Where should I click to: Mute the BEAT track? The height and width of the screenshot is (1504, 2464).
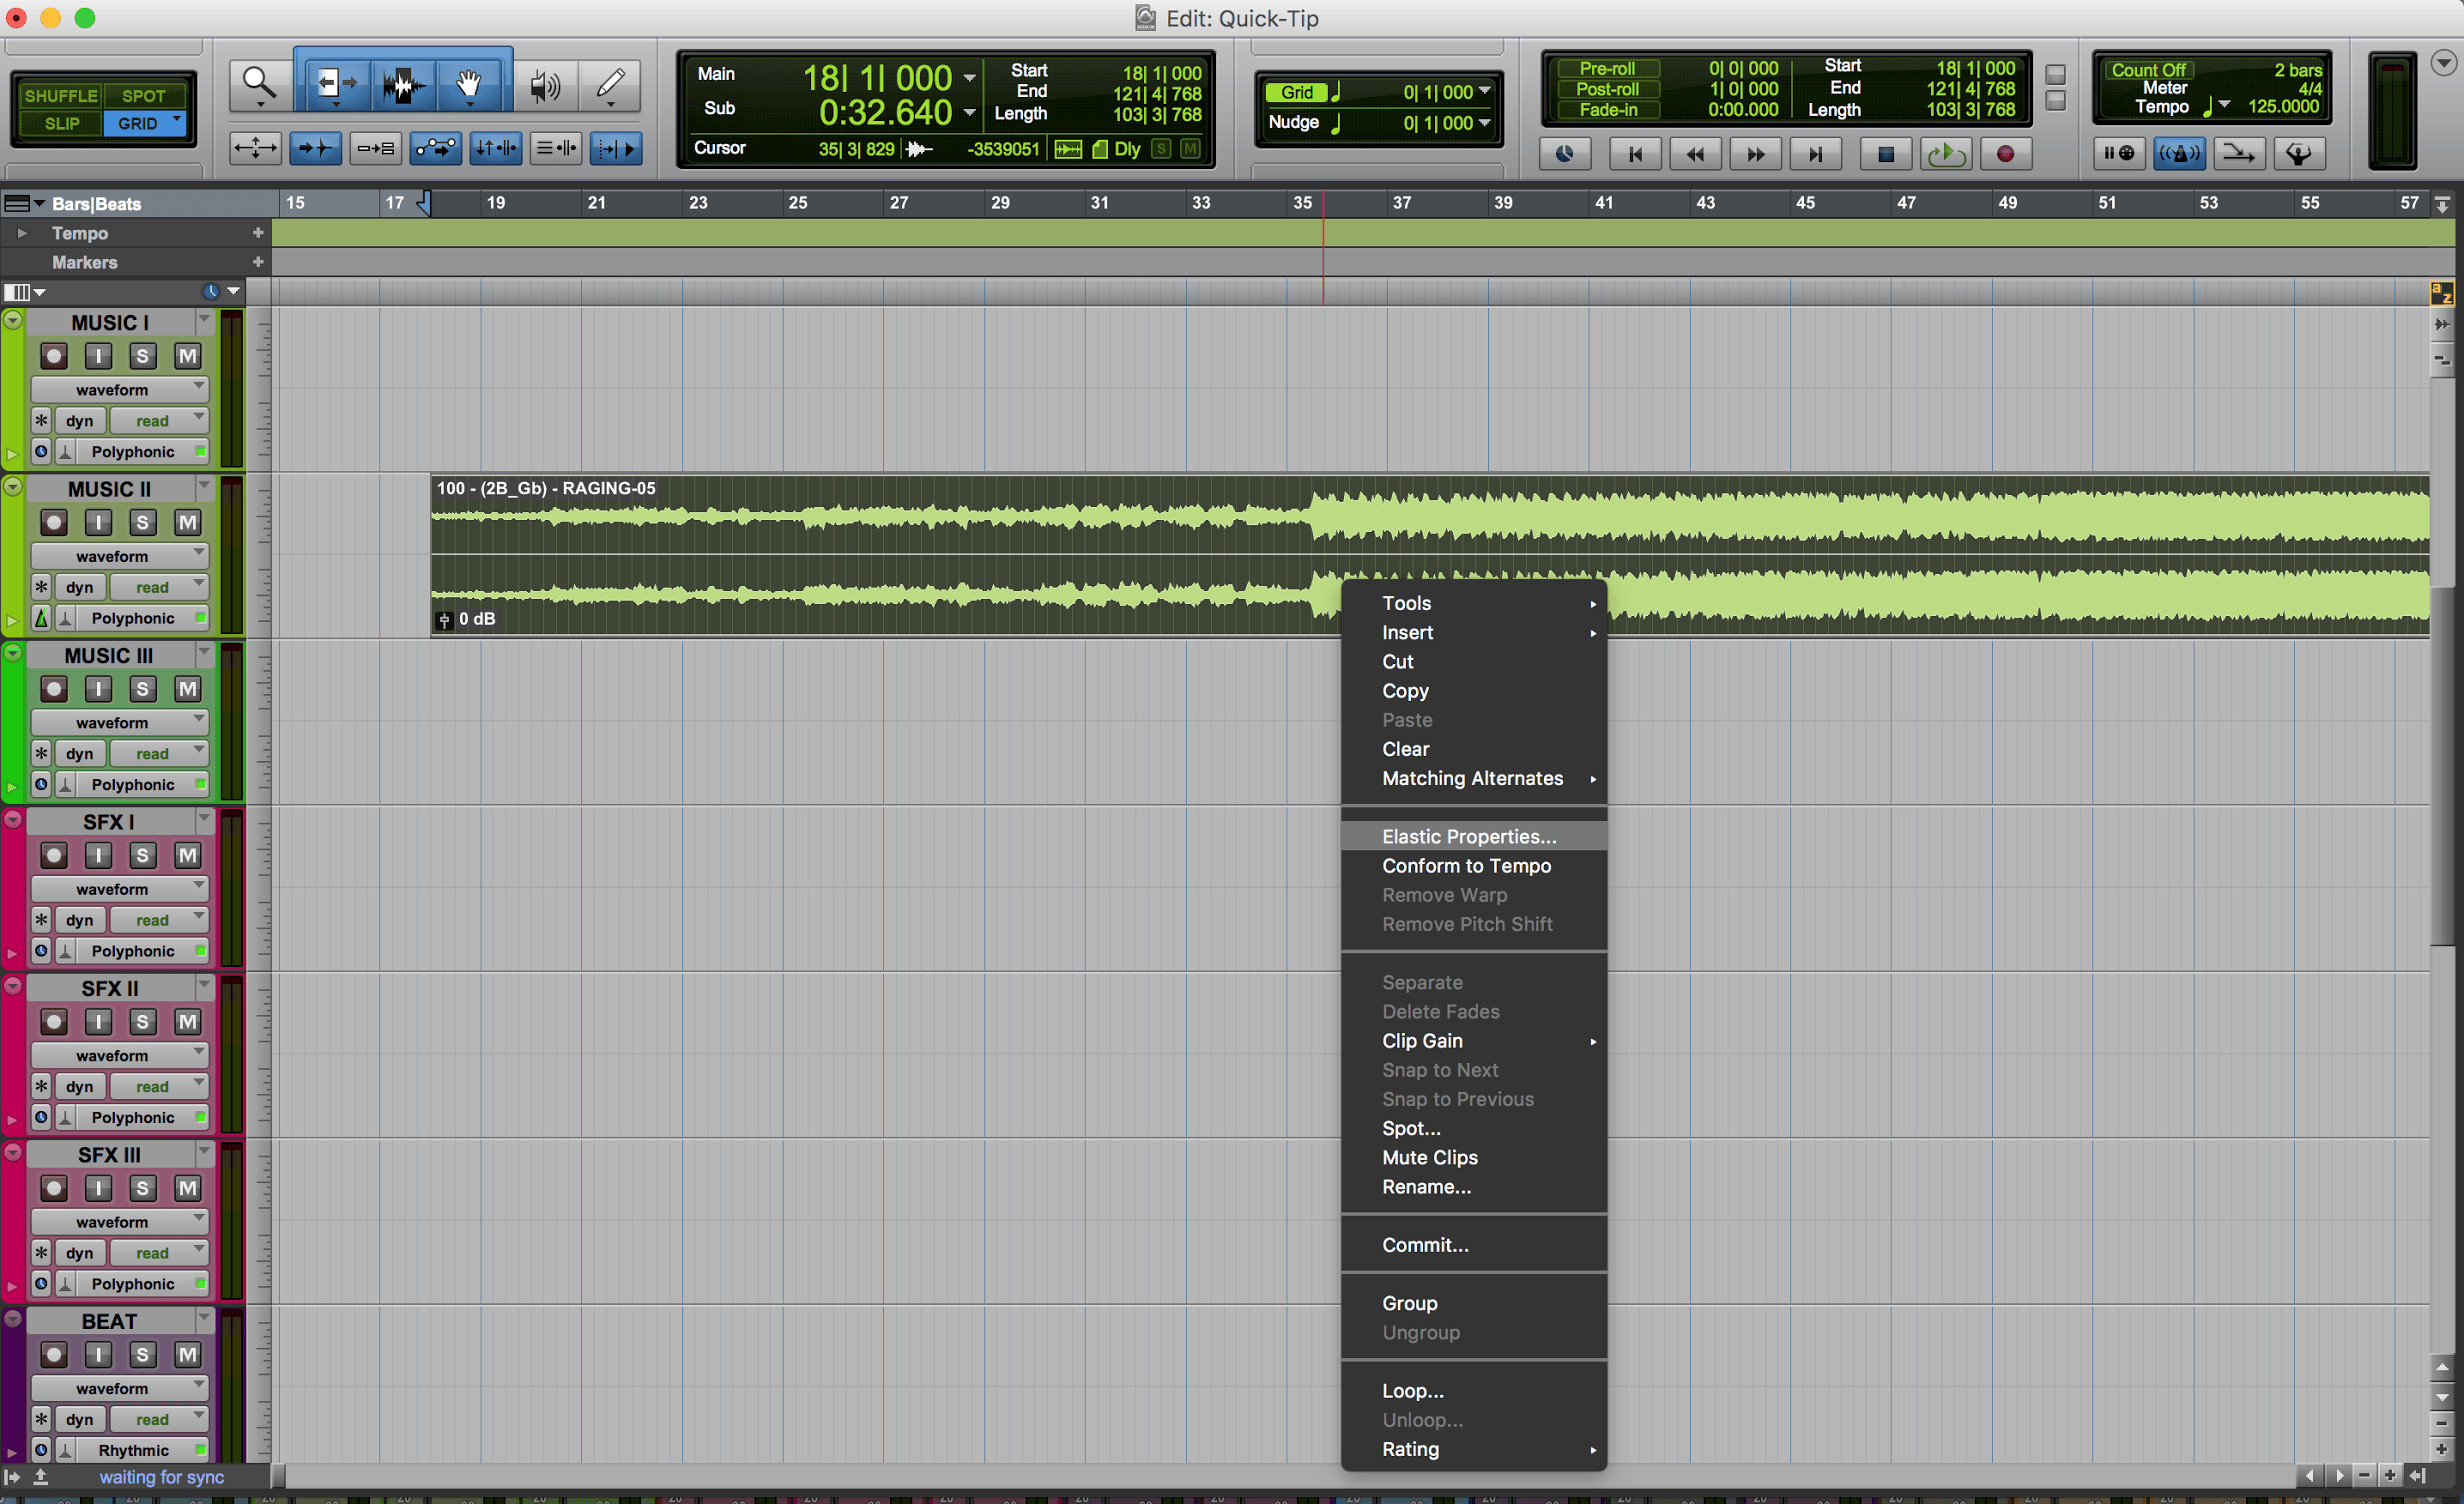187,1354
